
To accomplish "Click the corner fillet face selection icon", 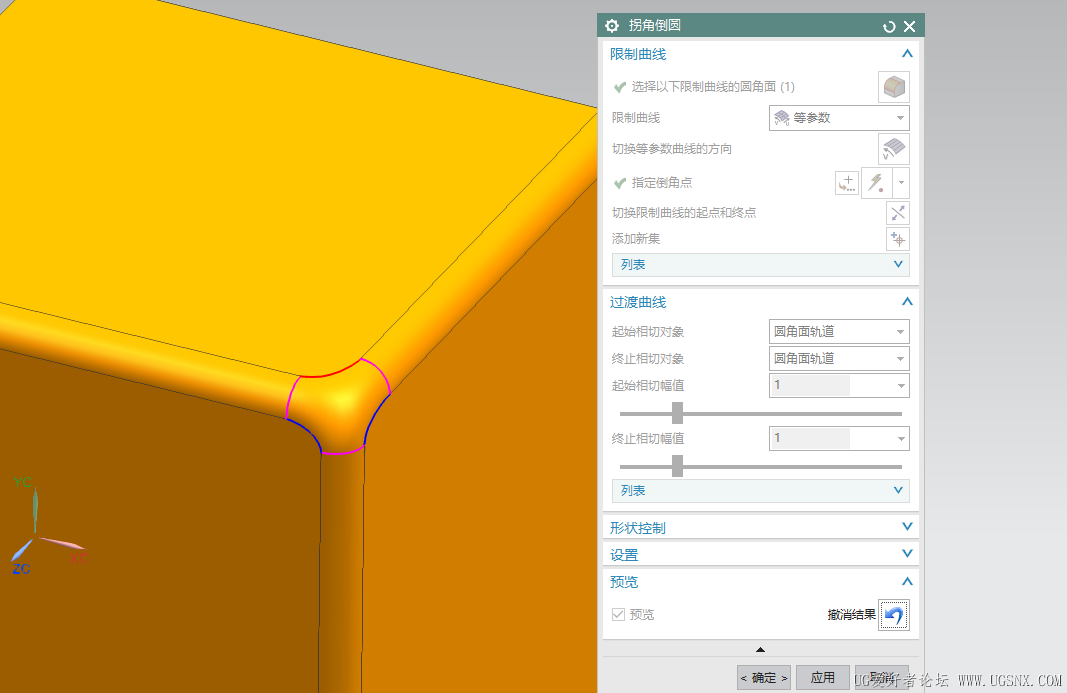I will (x=893, y=86).
